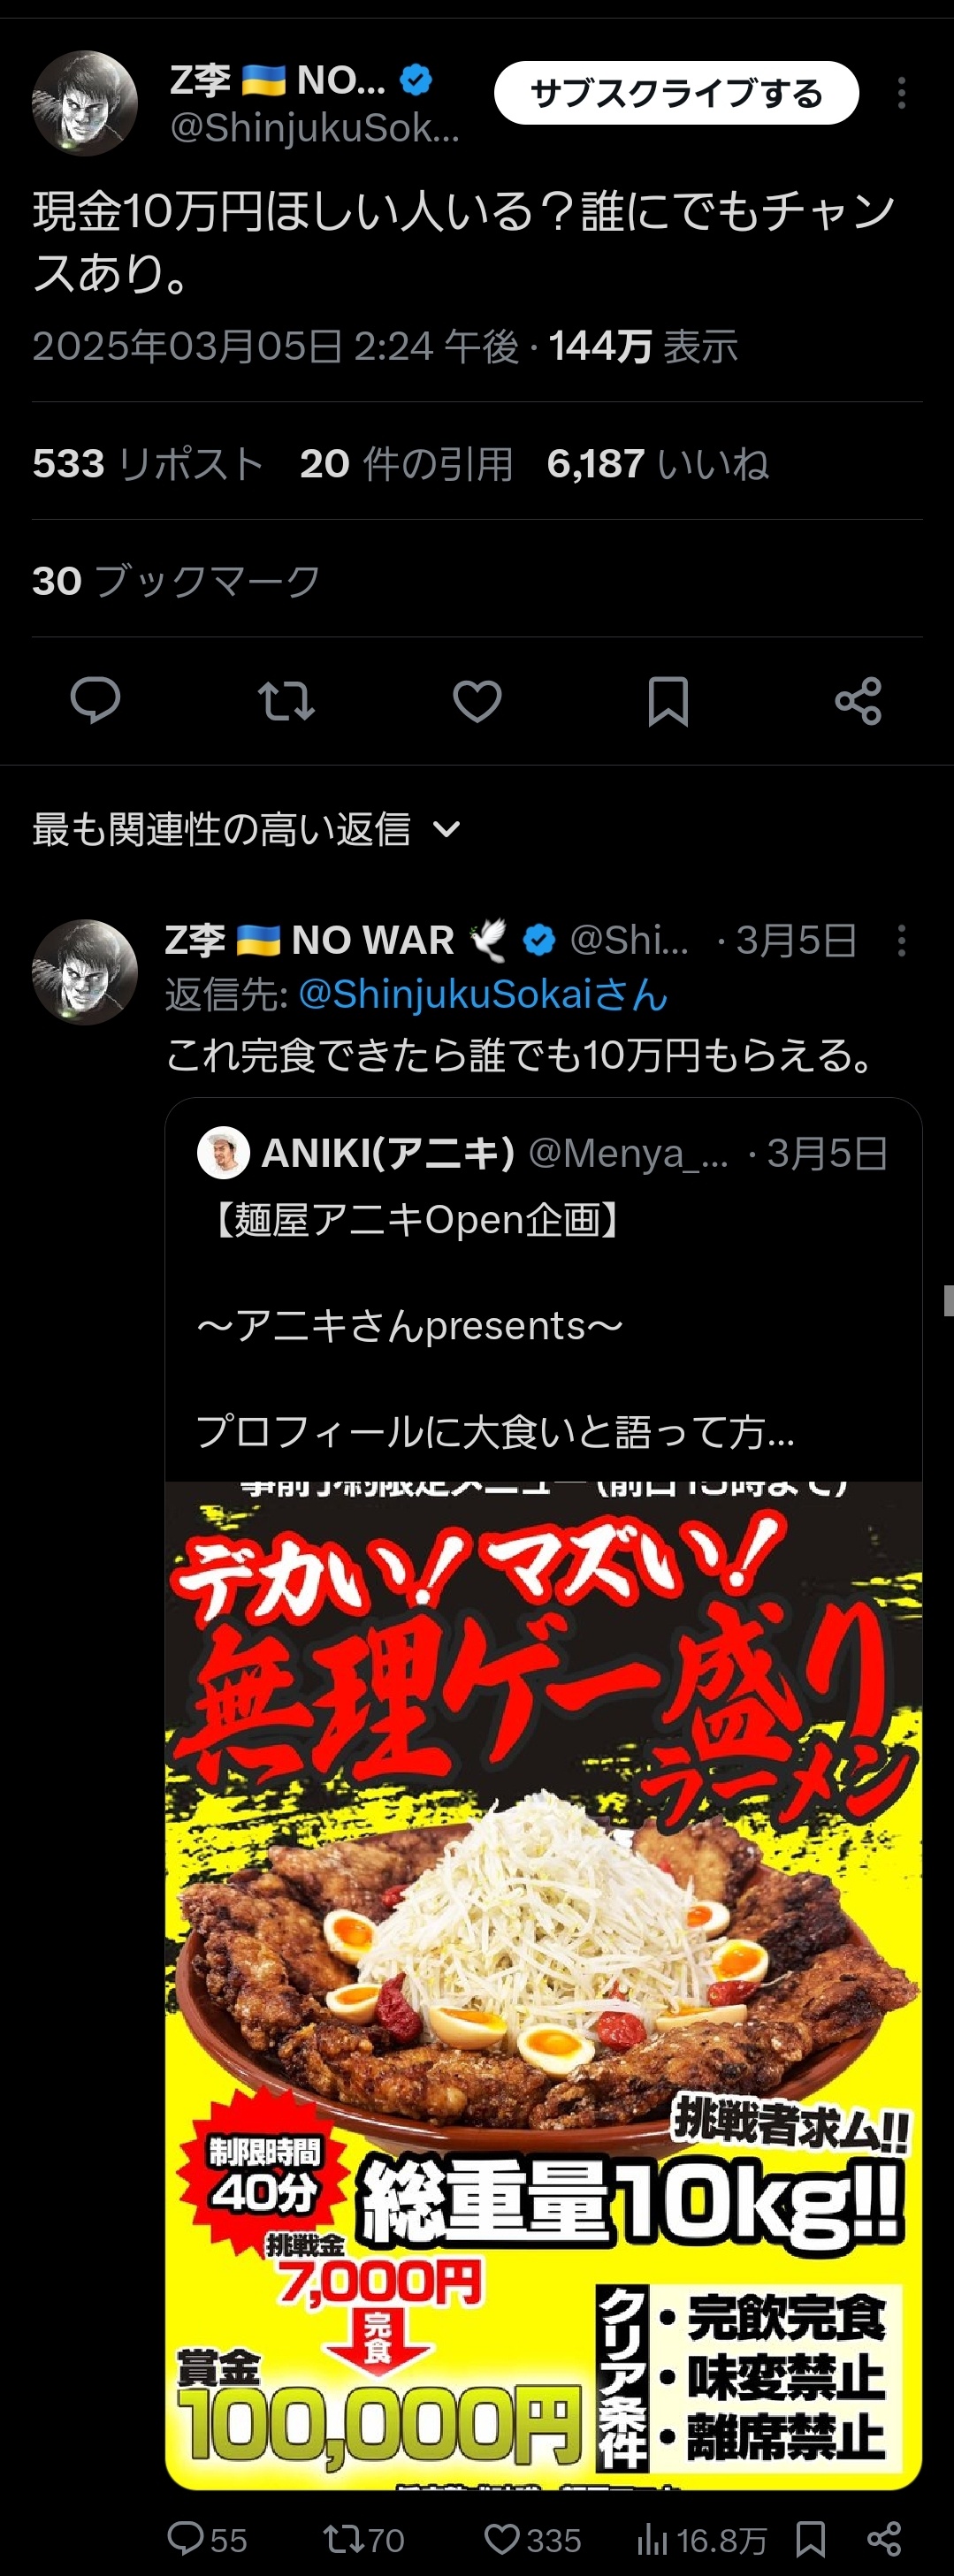Open the quoted ANIKI(アニキ) post
954x2576 pixels.
[x=543, y=1290]
